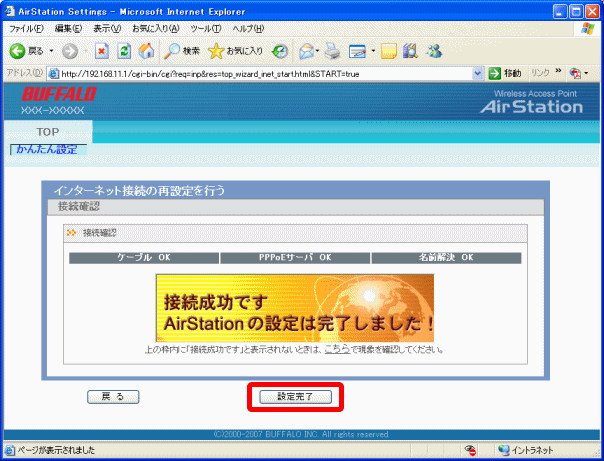Open the Back history dropdown arrow
Image resolution: width=604 pixels, height=461 pixels.
pyautogui.click(x=51, y=51)
